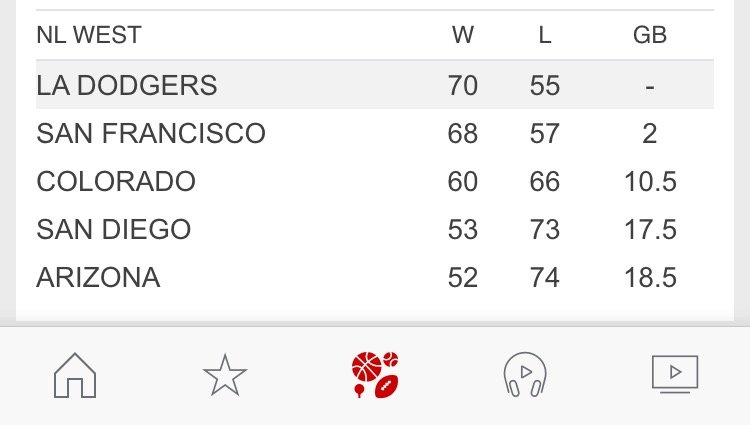Open the Arizona team row
Viewport: 750px width, 425px height.
click(375, 277)
